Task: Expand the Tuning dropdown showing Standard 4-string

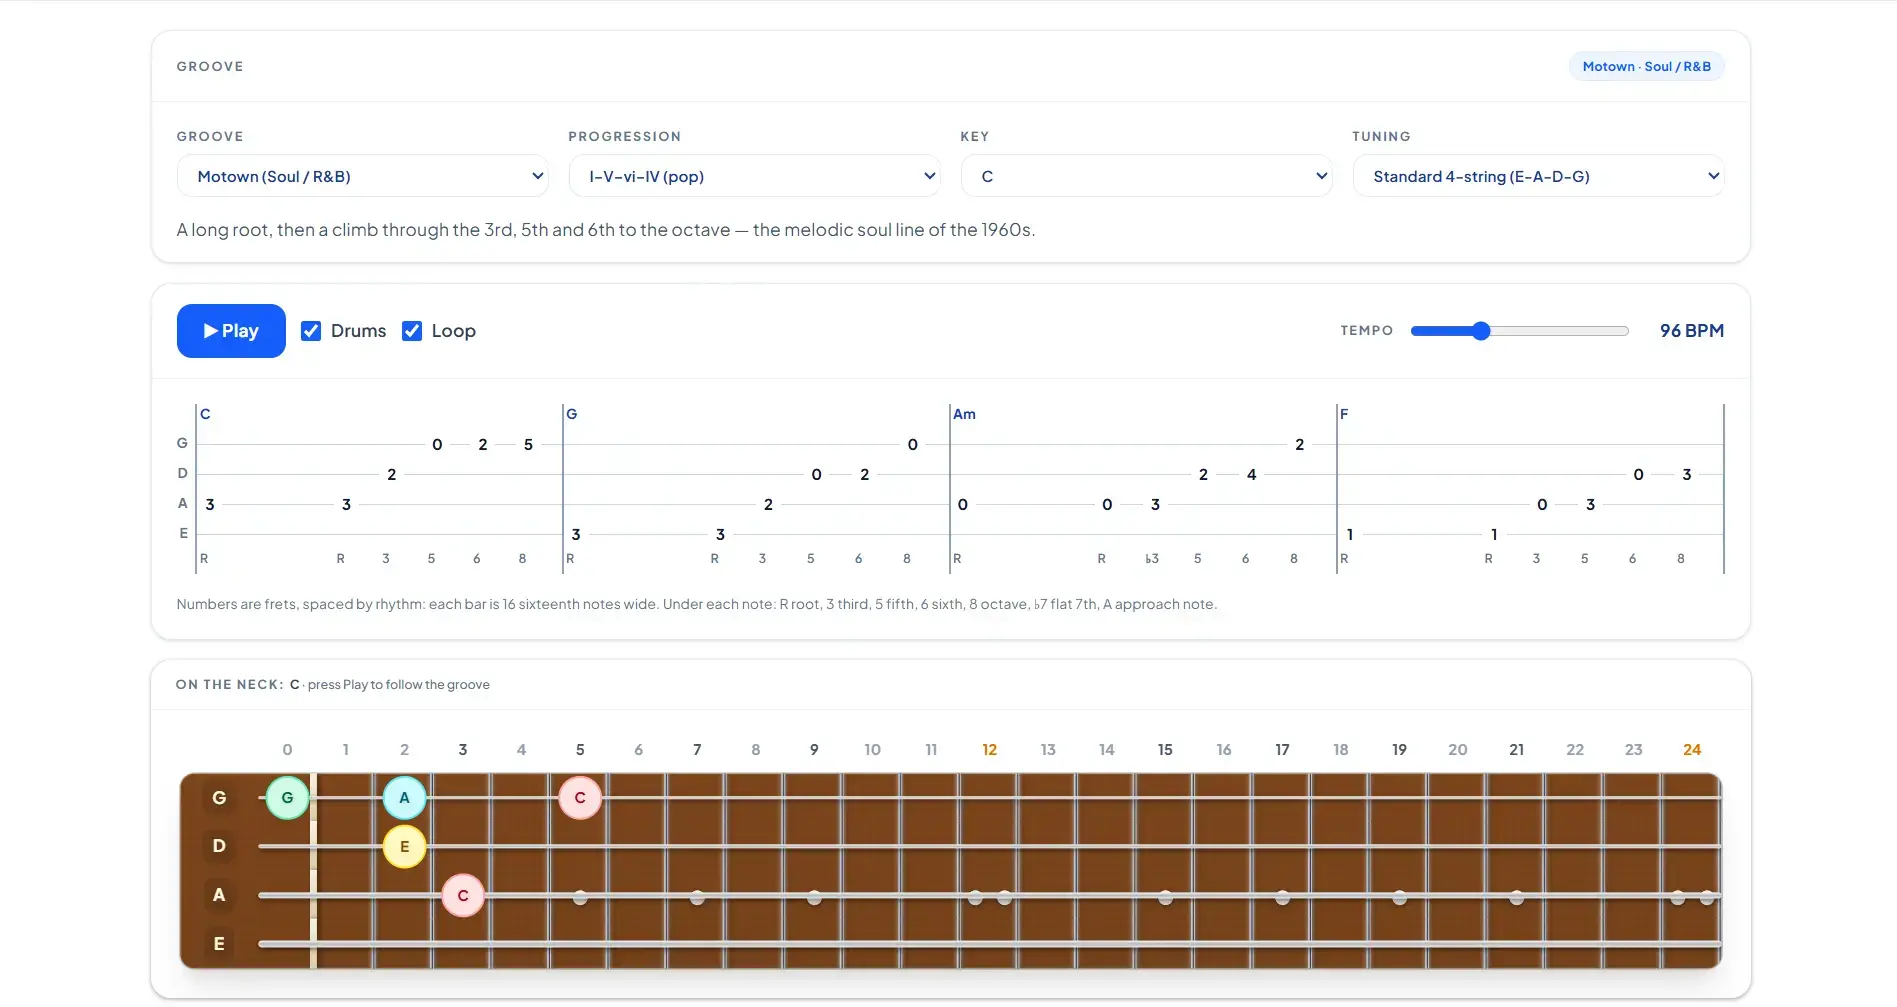Action: 1539,176
